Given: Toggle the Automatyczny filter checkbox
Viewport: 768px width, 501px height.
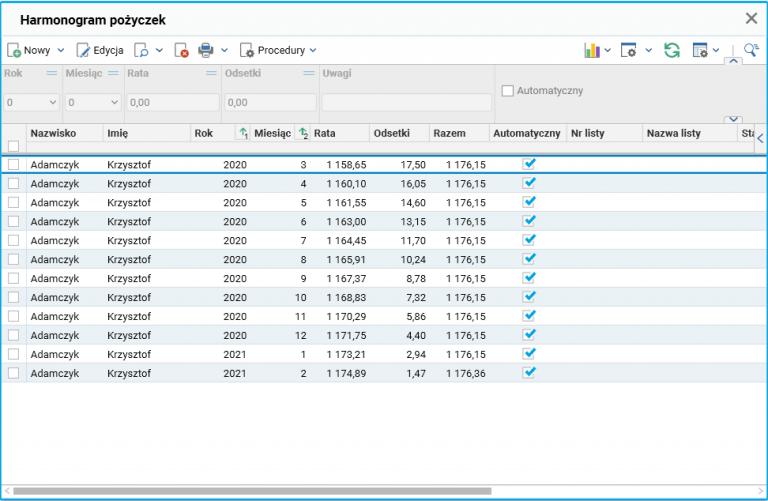Looking at the screenshot, I should click(507, 91).
